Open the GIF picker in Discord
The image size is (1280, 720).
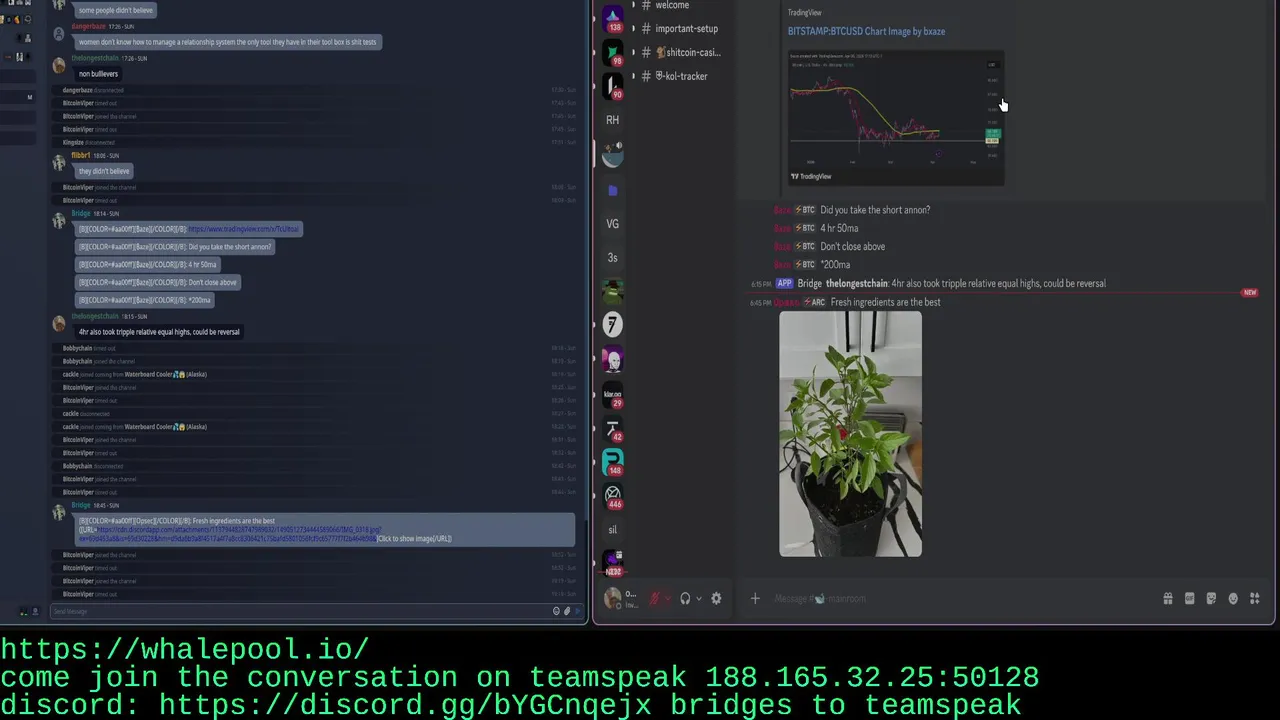point(1189,599)
